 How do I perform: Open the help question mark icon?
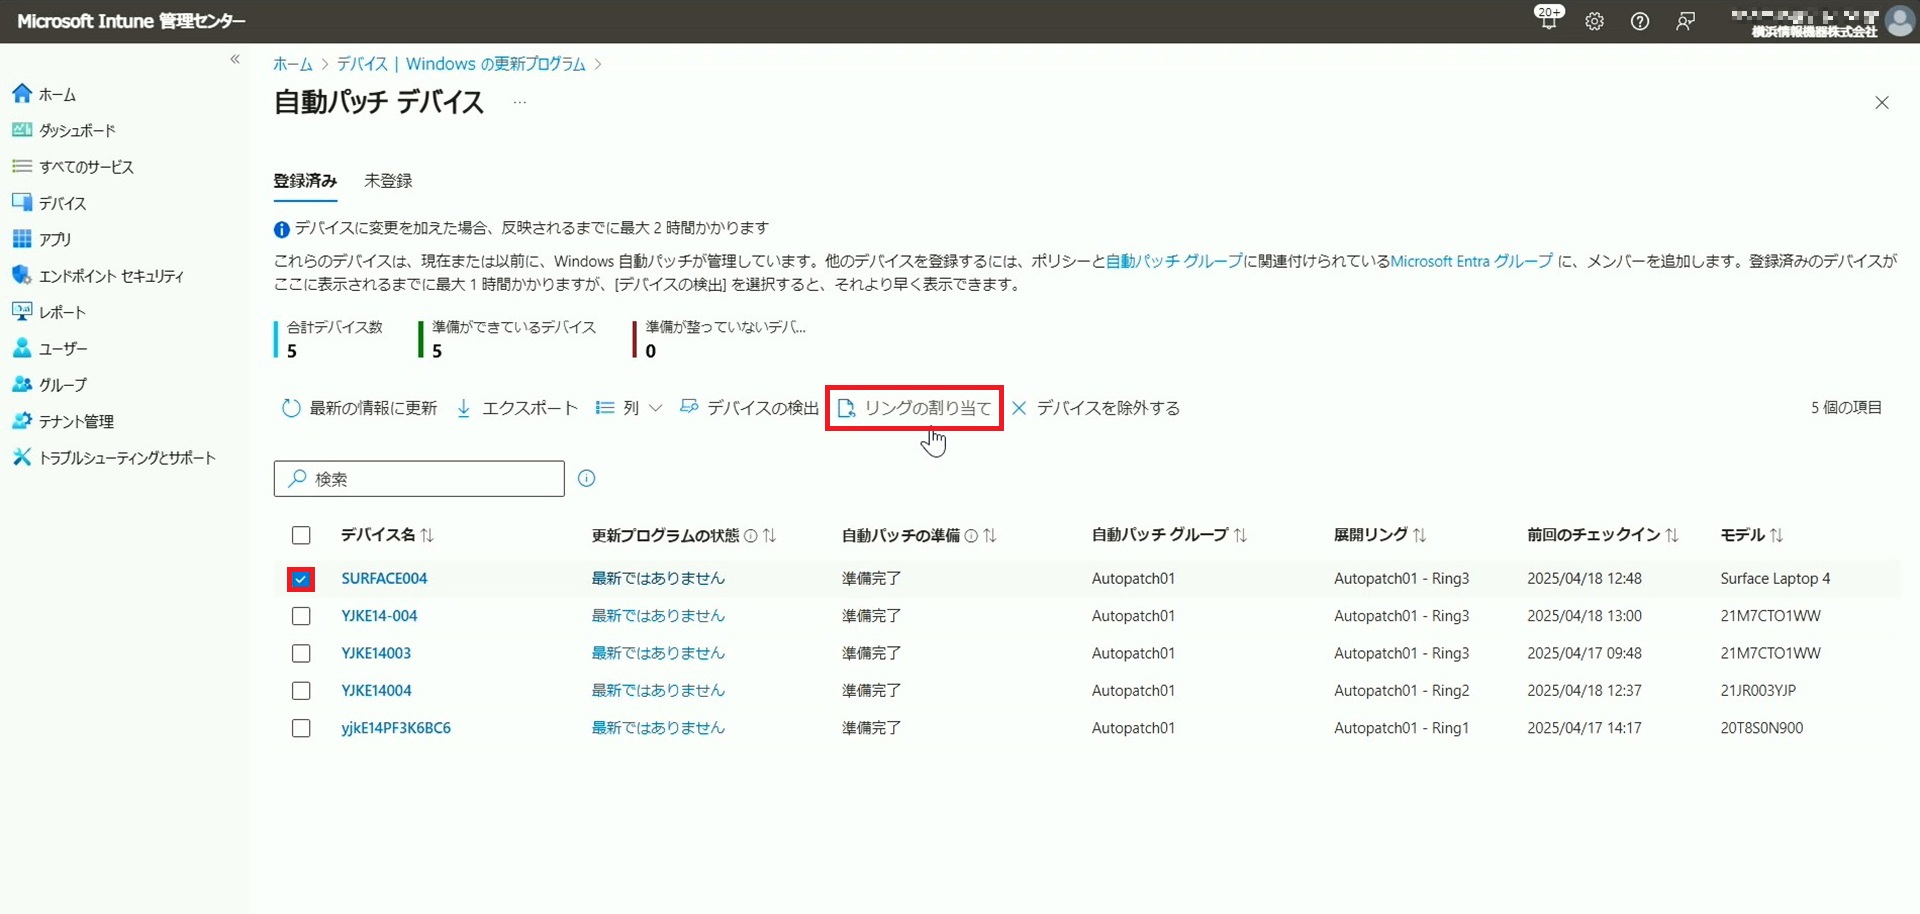coord(1640,21)
